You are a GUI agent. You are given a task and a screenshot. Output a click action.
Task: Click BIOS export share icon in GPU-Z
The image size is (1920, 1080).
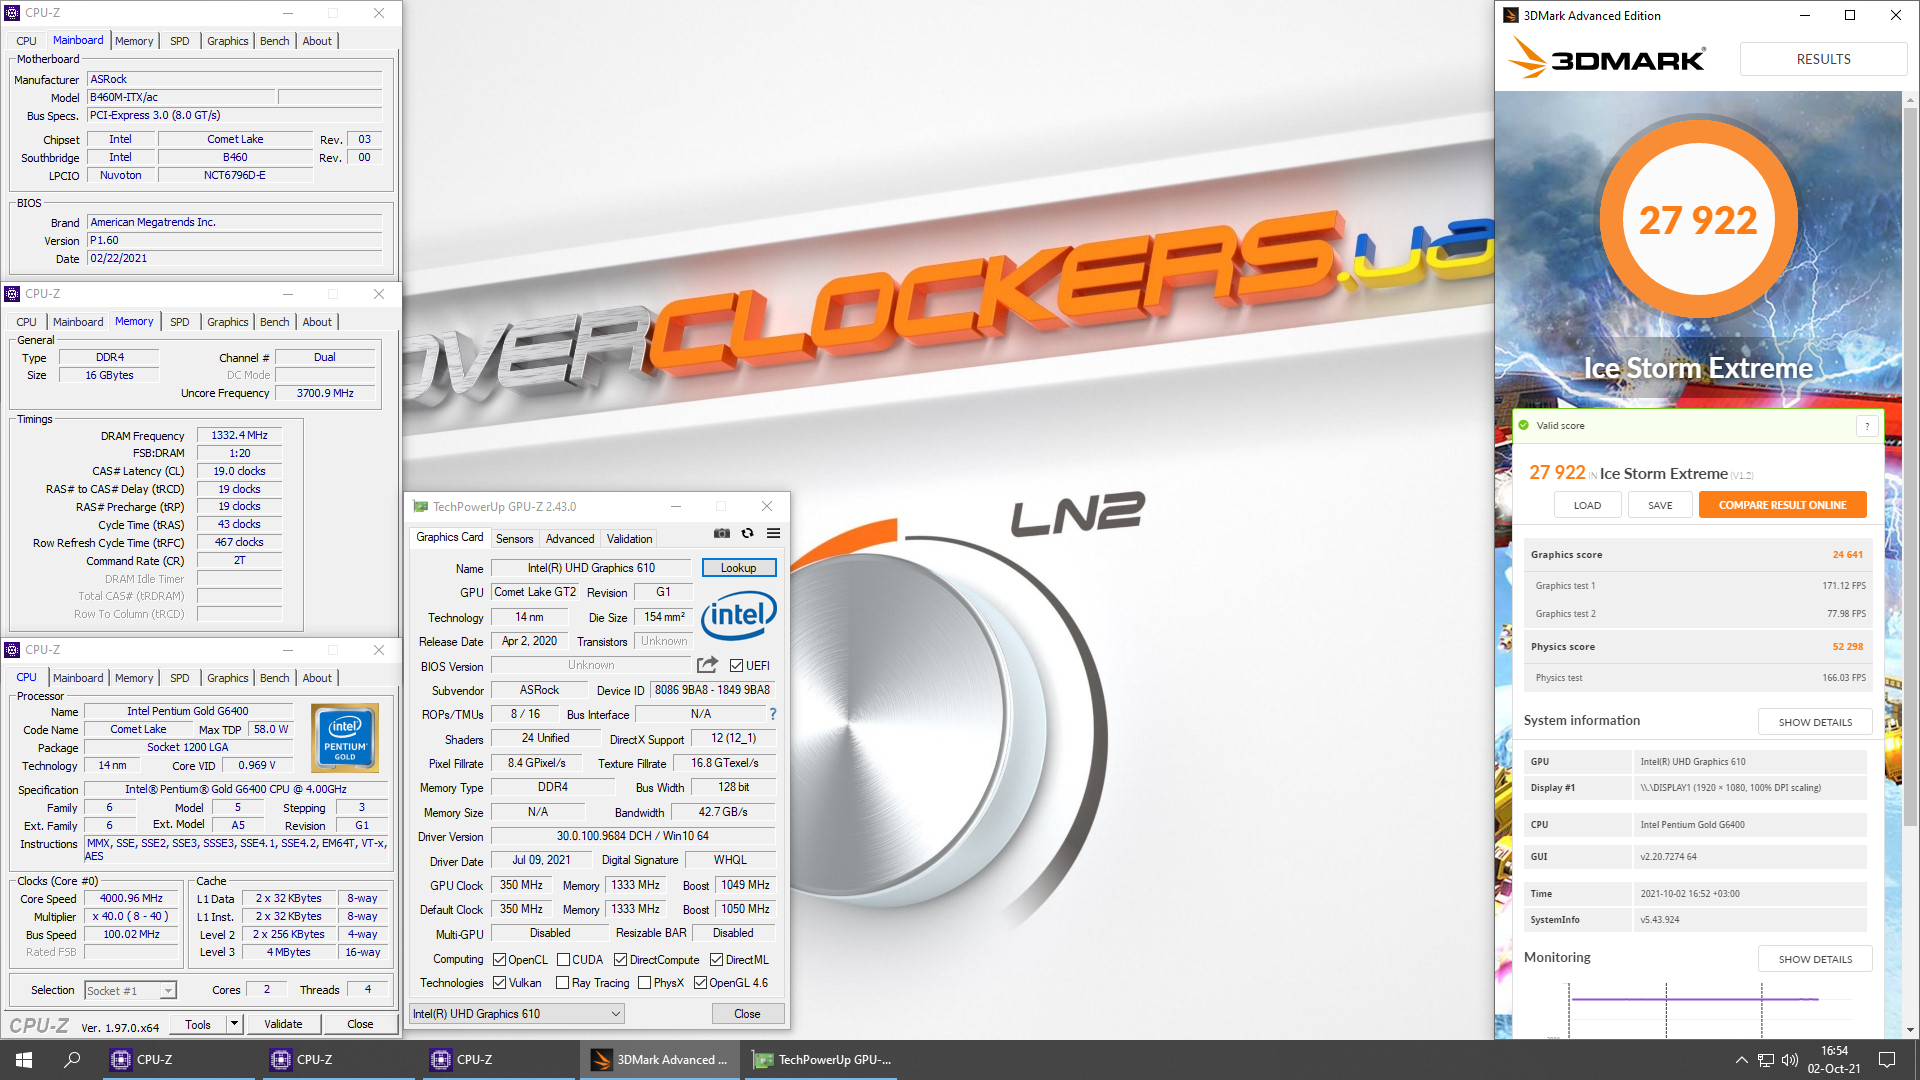707,665
